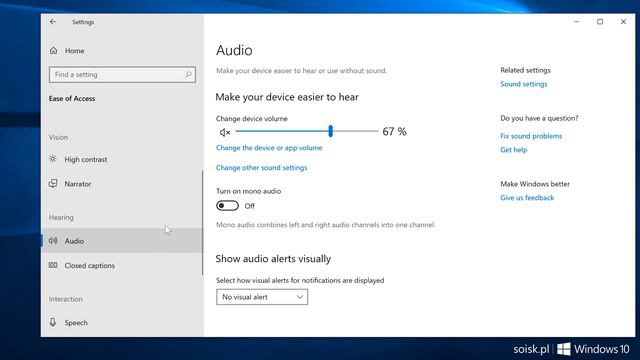Open Sound settings under Related settings
Viewport: 640px width, 360px height.
(524, 84)
